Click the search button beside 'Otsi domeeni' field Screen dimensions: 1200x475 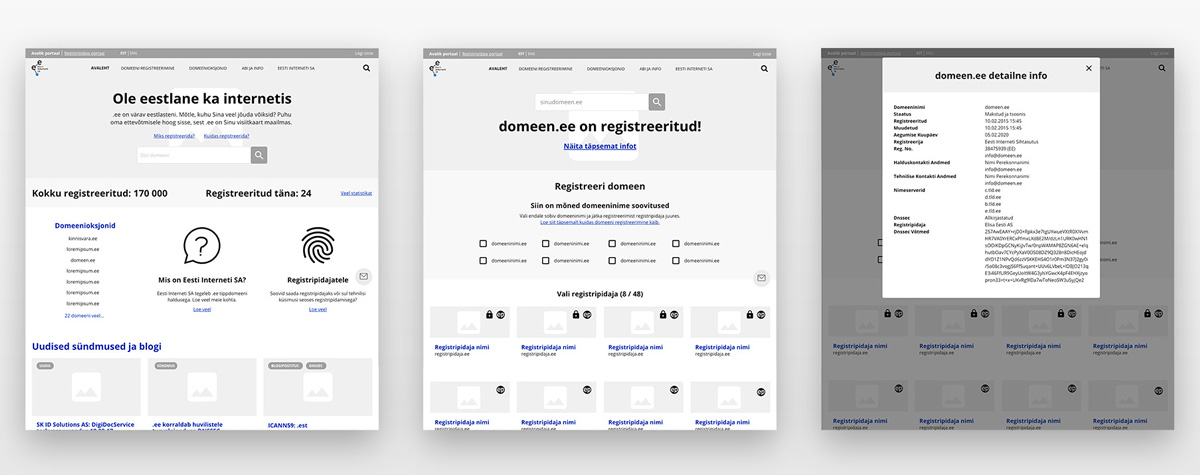259,155
